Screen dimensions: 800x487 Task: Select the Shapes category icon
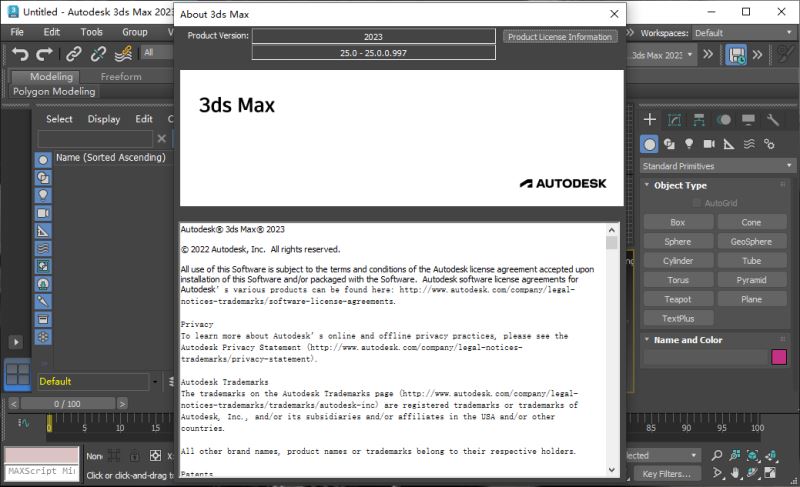(669, 144)
